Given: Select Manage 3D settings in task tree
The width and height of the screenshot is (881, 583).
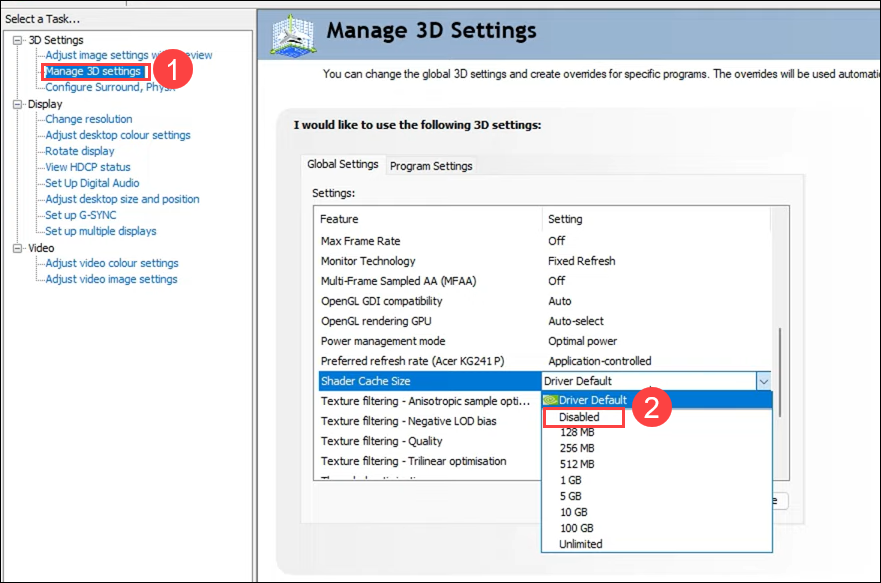Looking at the screenshot, I should click(93, 71).
